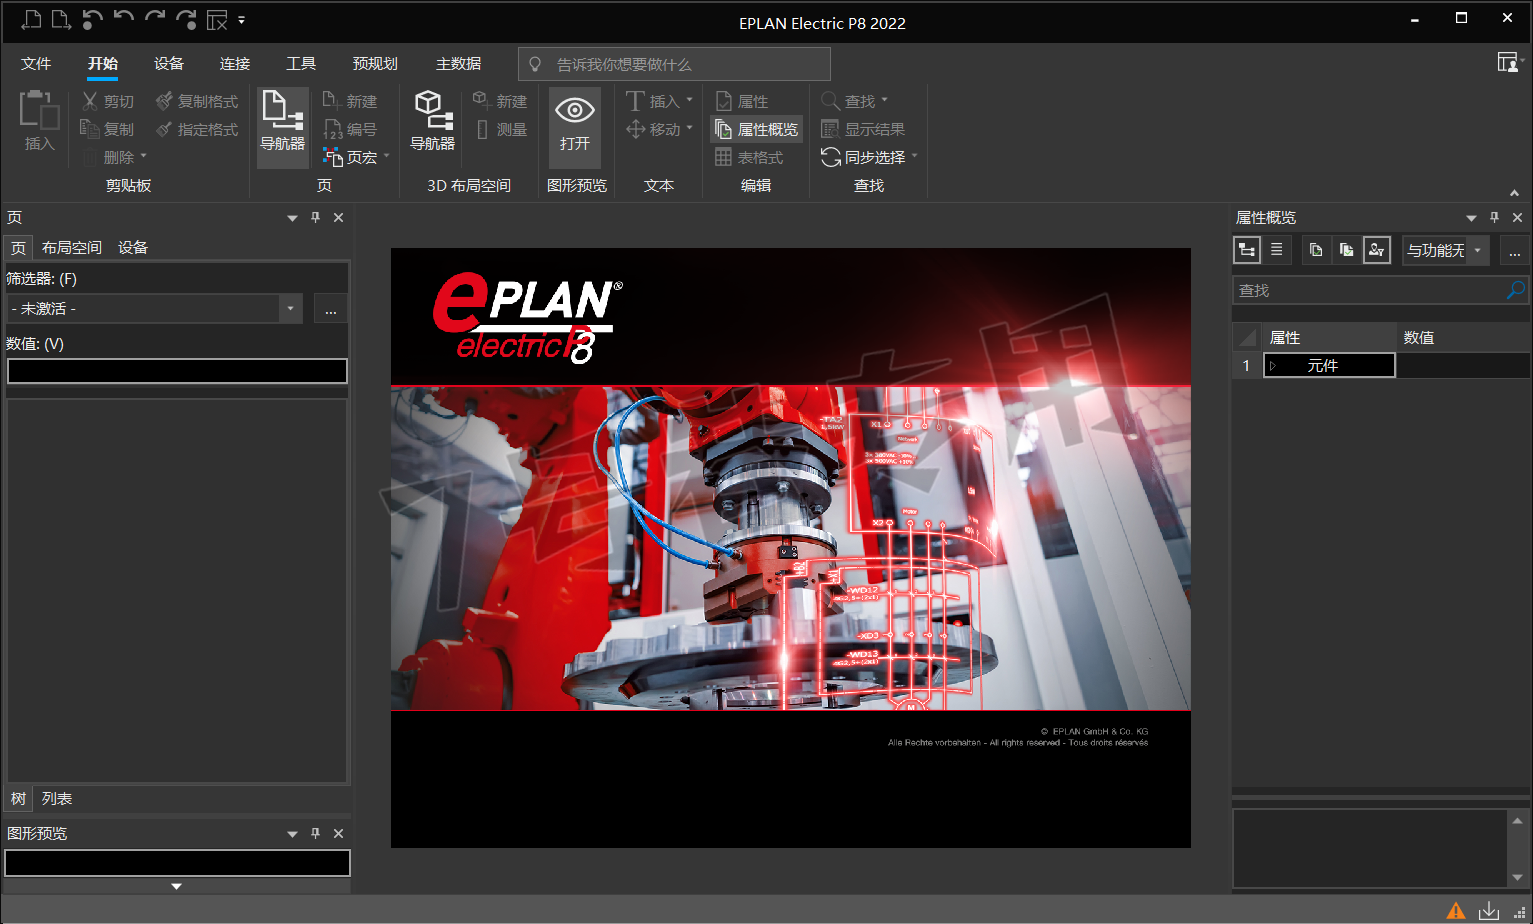Click the 数值 column header
Viewport: 1533px width, 924px height.
pos(1463,337)
